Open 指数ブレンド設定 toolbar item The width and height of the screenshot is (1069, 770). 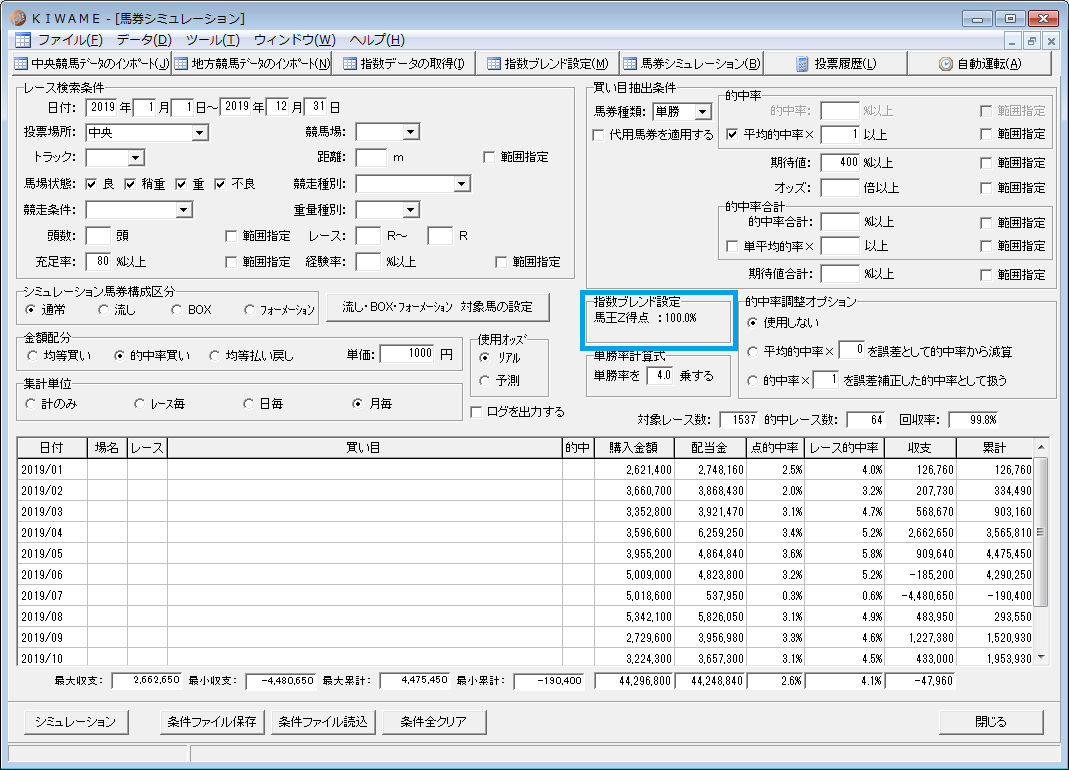[x=547, y=63]
